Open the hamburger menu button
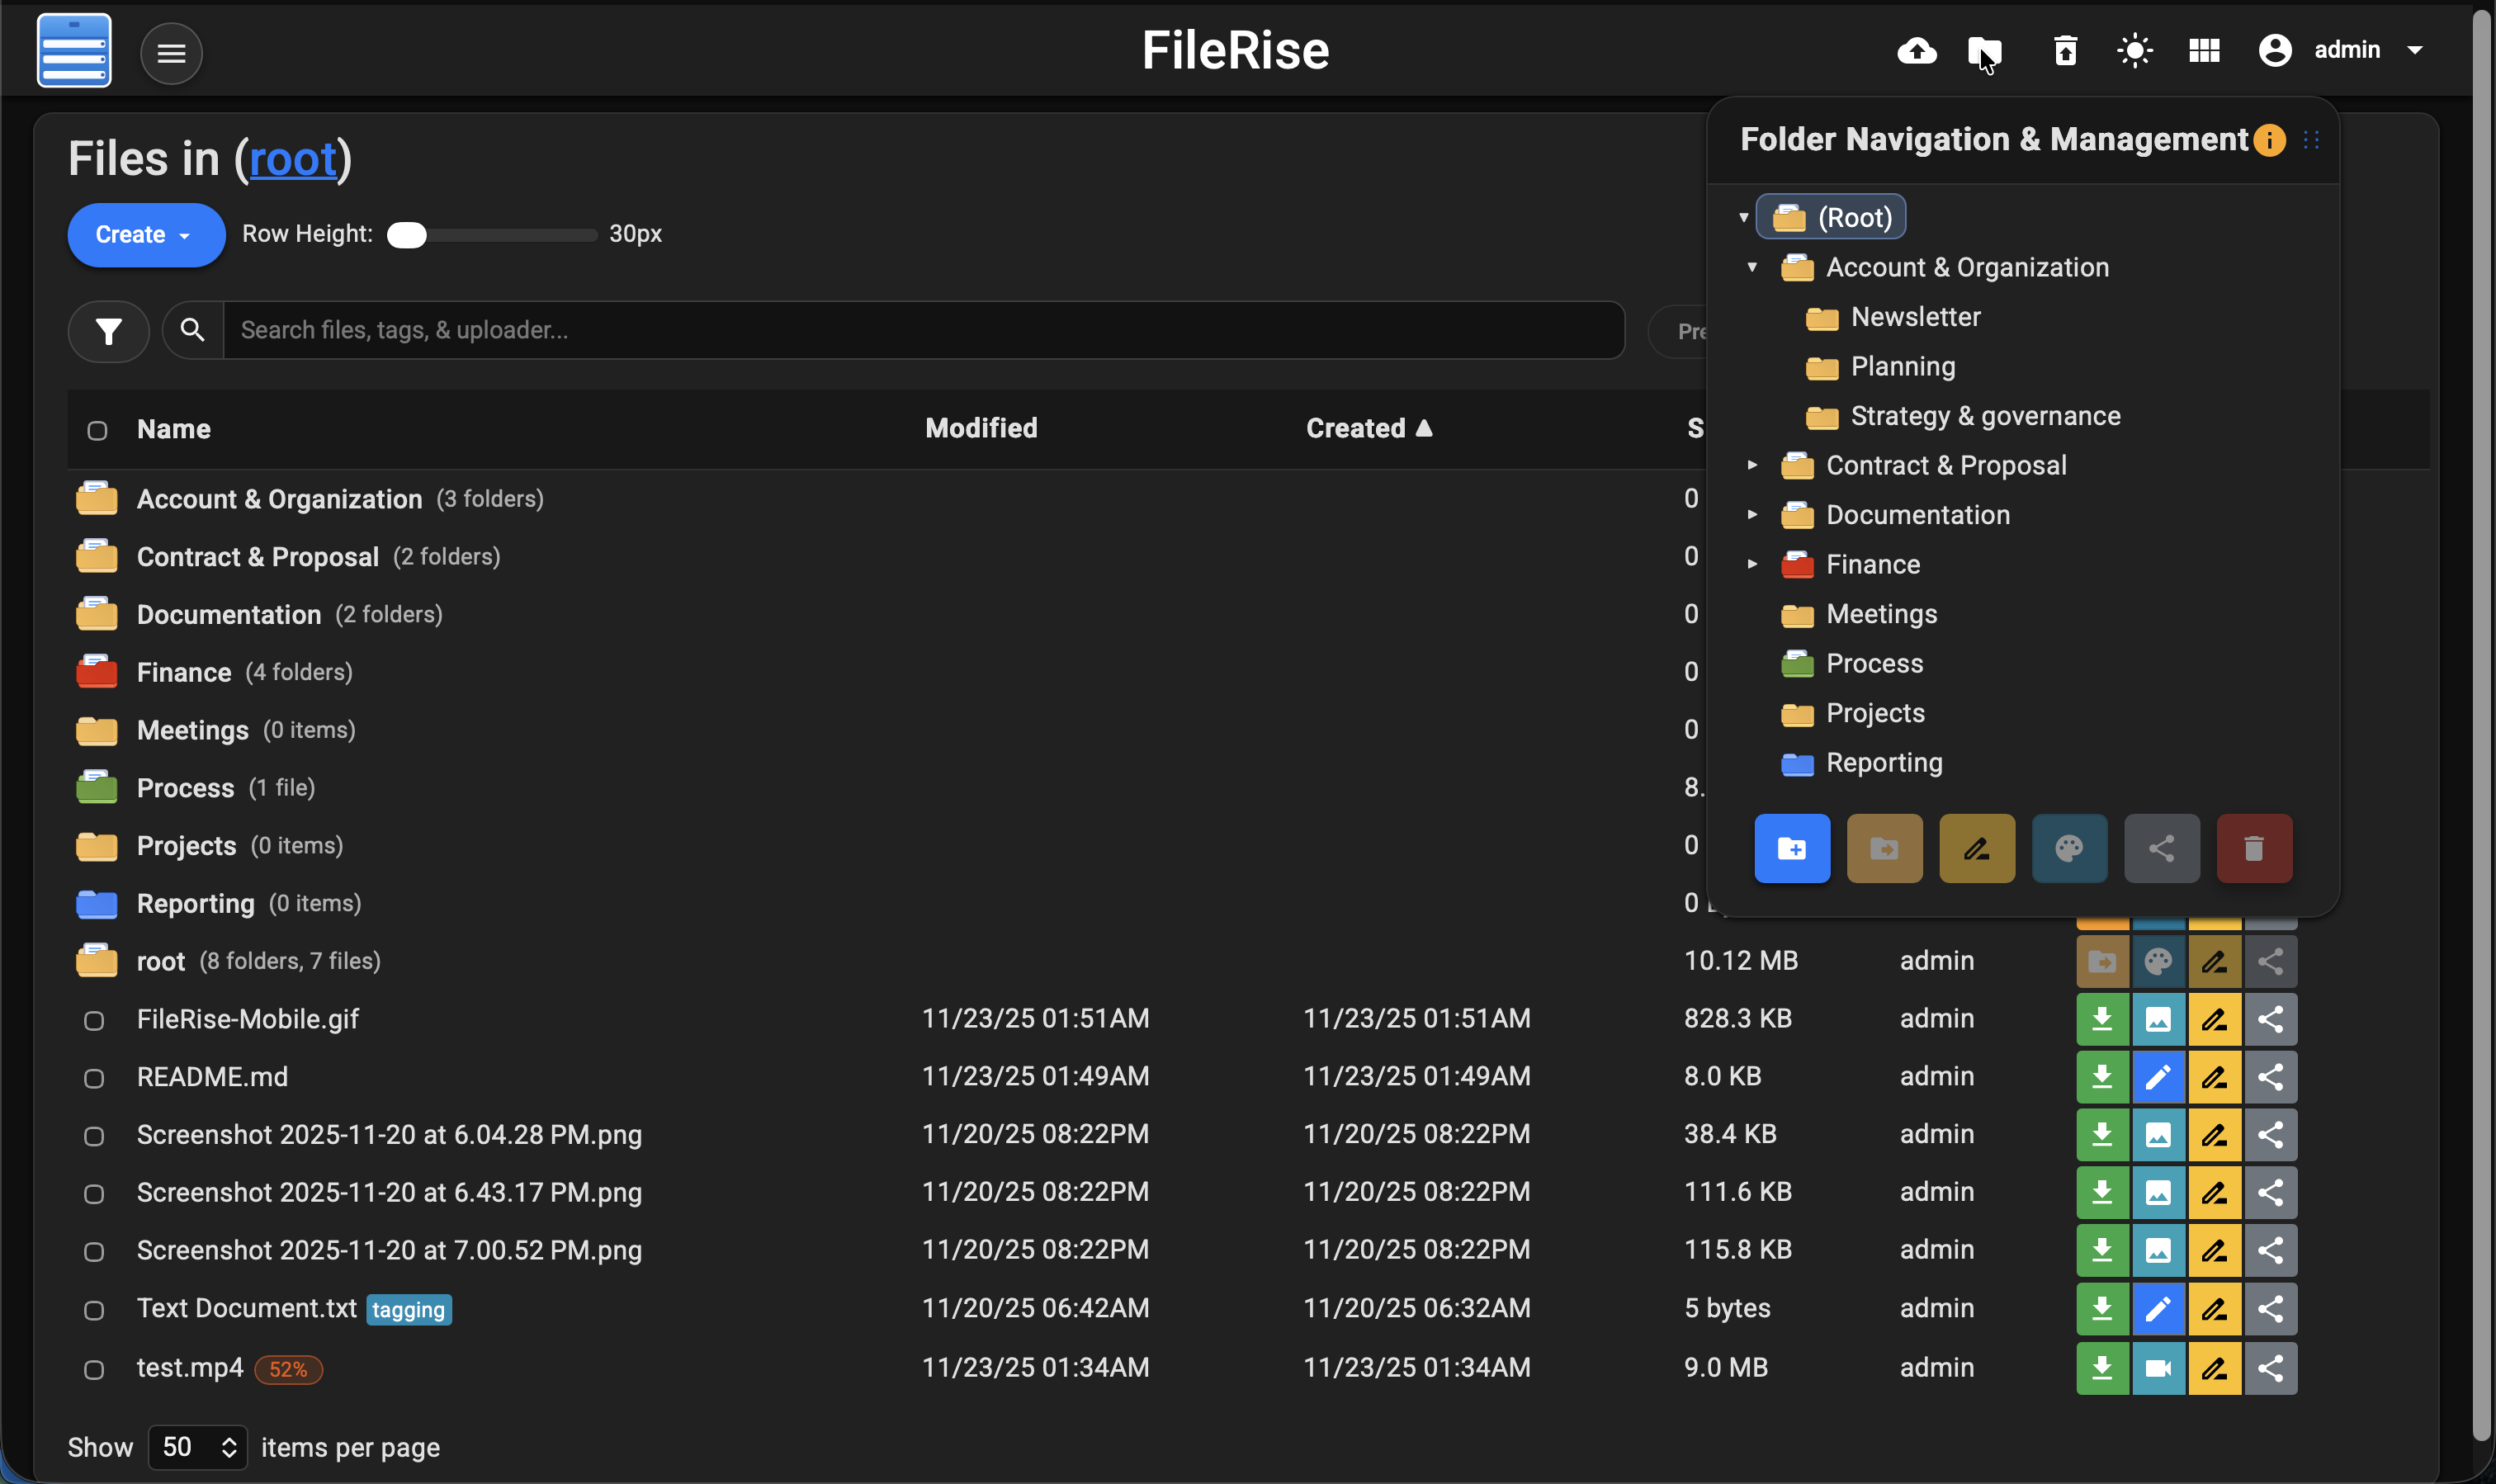Viewport: 2496px width, 1484px height. (171, 53)
